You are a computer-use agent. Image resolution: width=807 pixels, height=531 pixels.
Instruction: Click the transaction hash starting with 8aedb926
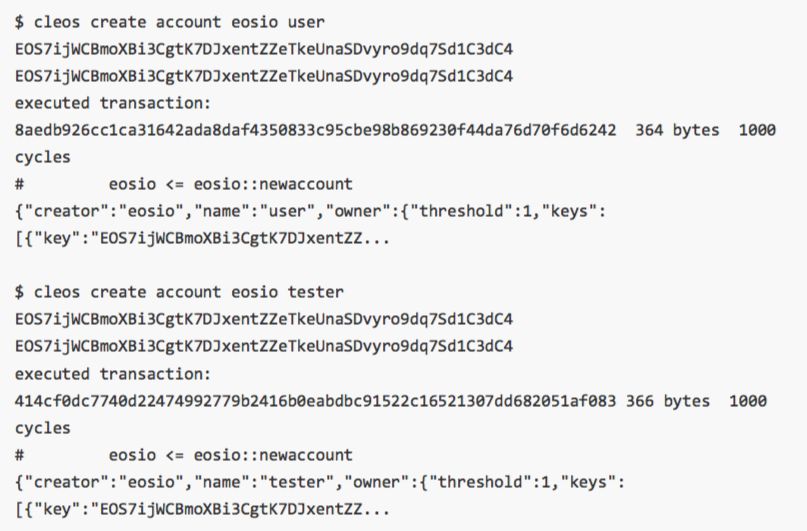[x=315, y=130]
